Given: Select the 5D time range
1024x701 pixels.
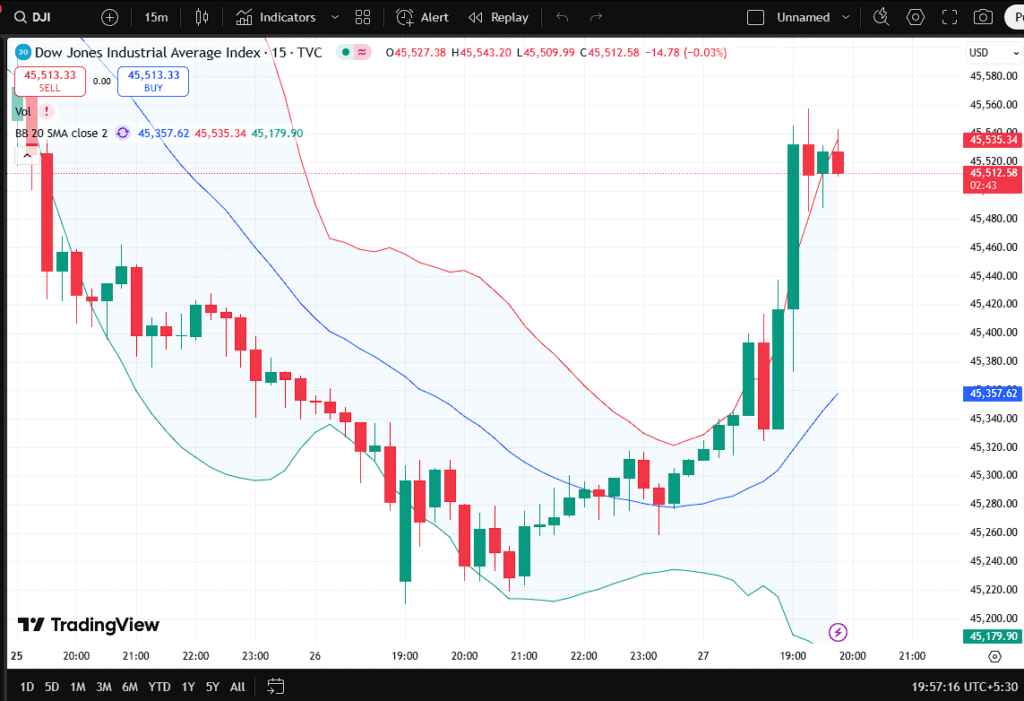Looking at the screenshot, I should [x=52, y=687].
